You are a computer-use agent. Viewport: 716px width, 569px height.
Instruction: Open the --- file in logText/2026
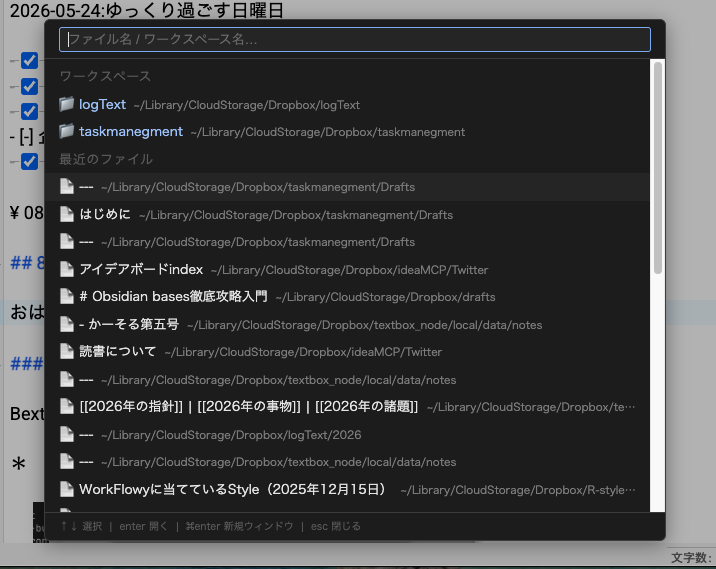tap(347, 434)
